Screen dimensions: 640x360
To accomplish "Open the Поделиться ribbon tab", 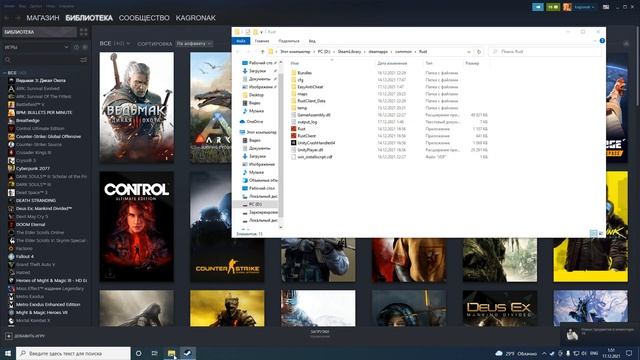I will pyautogui.click(x=289, y=41).
